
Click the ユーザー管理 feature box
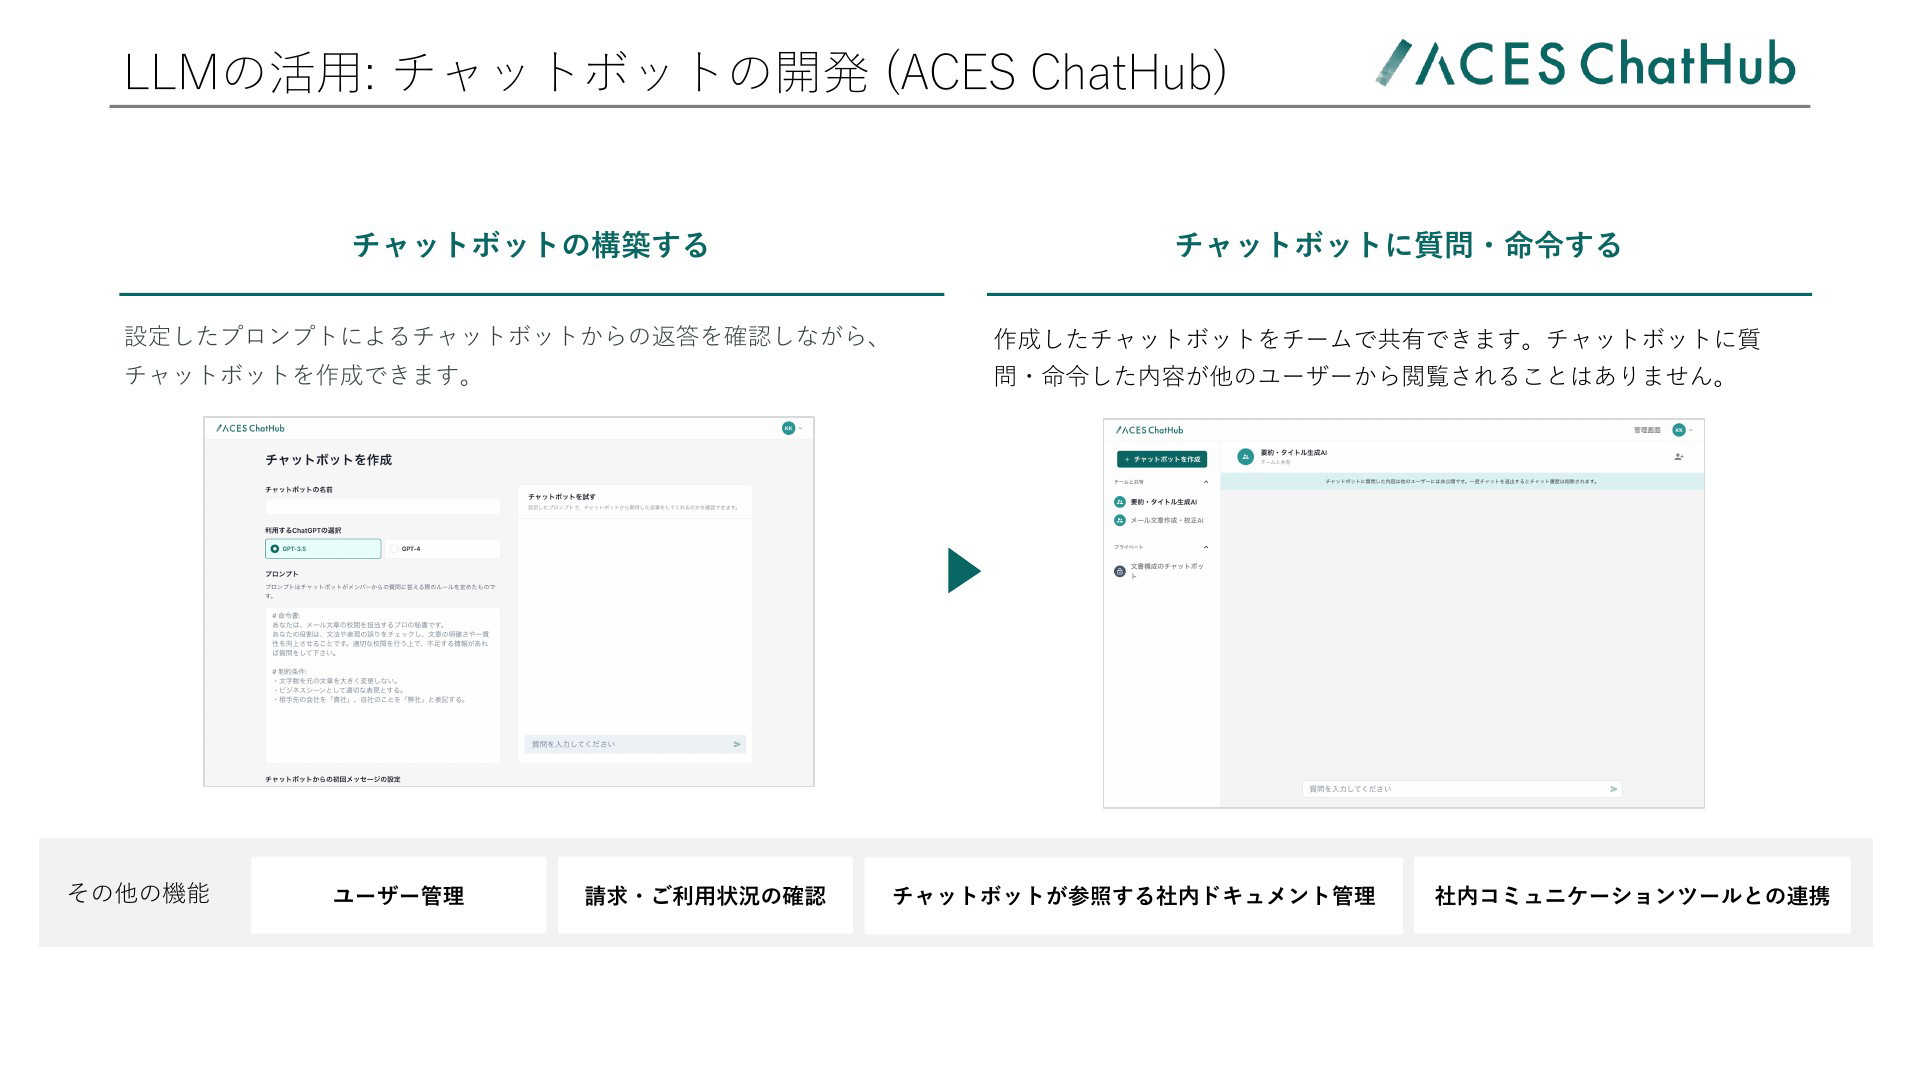pyautogui.click(x=398, y=895)
